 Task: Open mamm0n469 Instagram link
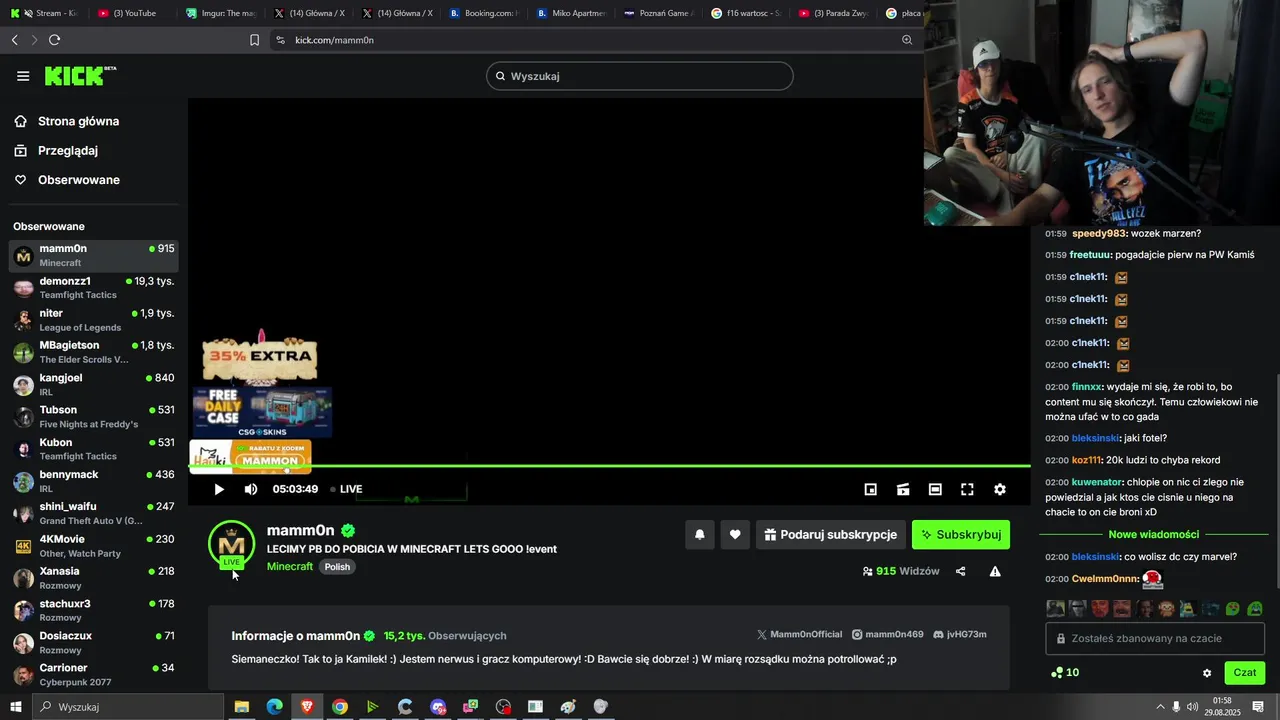click(887, 635)
